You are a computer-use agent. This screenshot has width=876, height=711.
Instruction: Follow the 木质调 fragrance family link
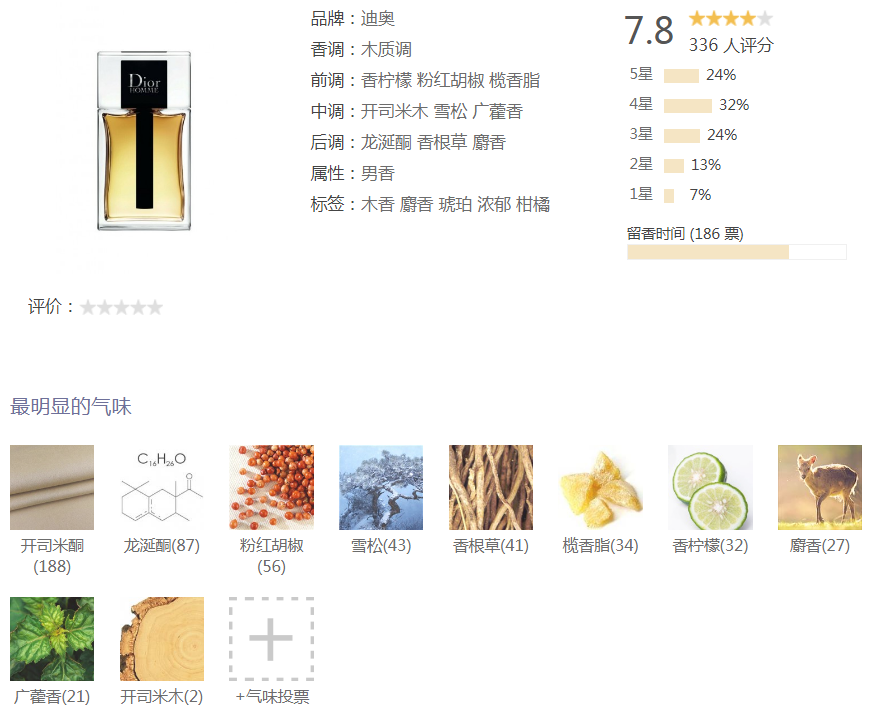(386, 49)
